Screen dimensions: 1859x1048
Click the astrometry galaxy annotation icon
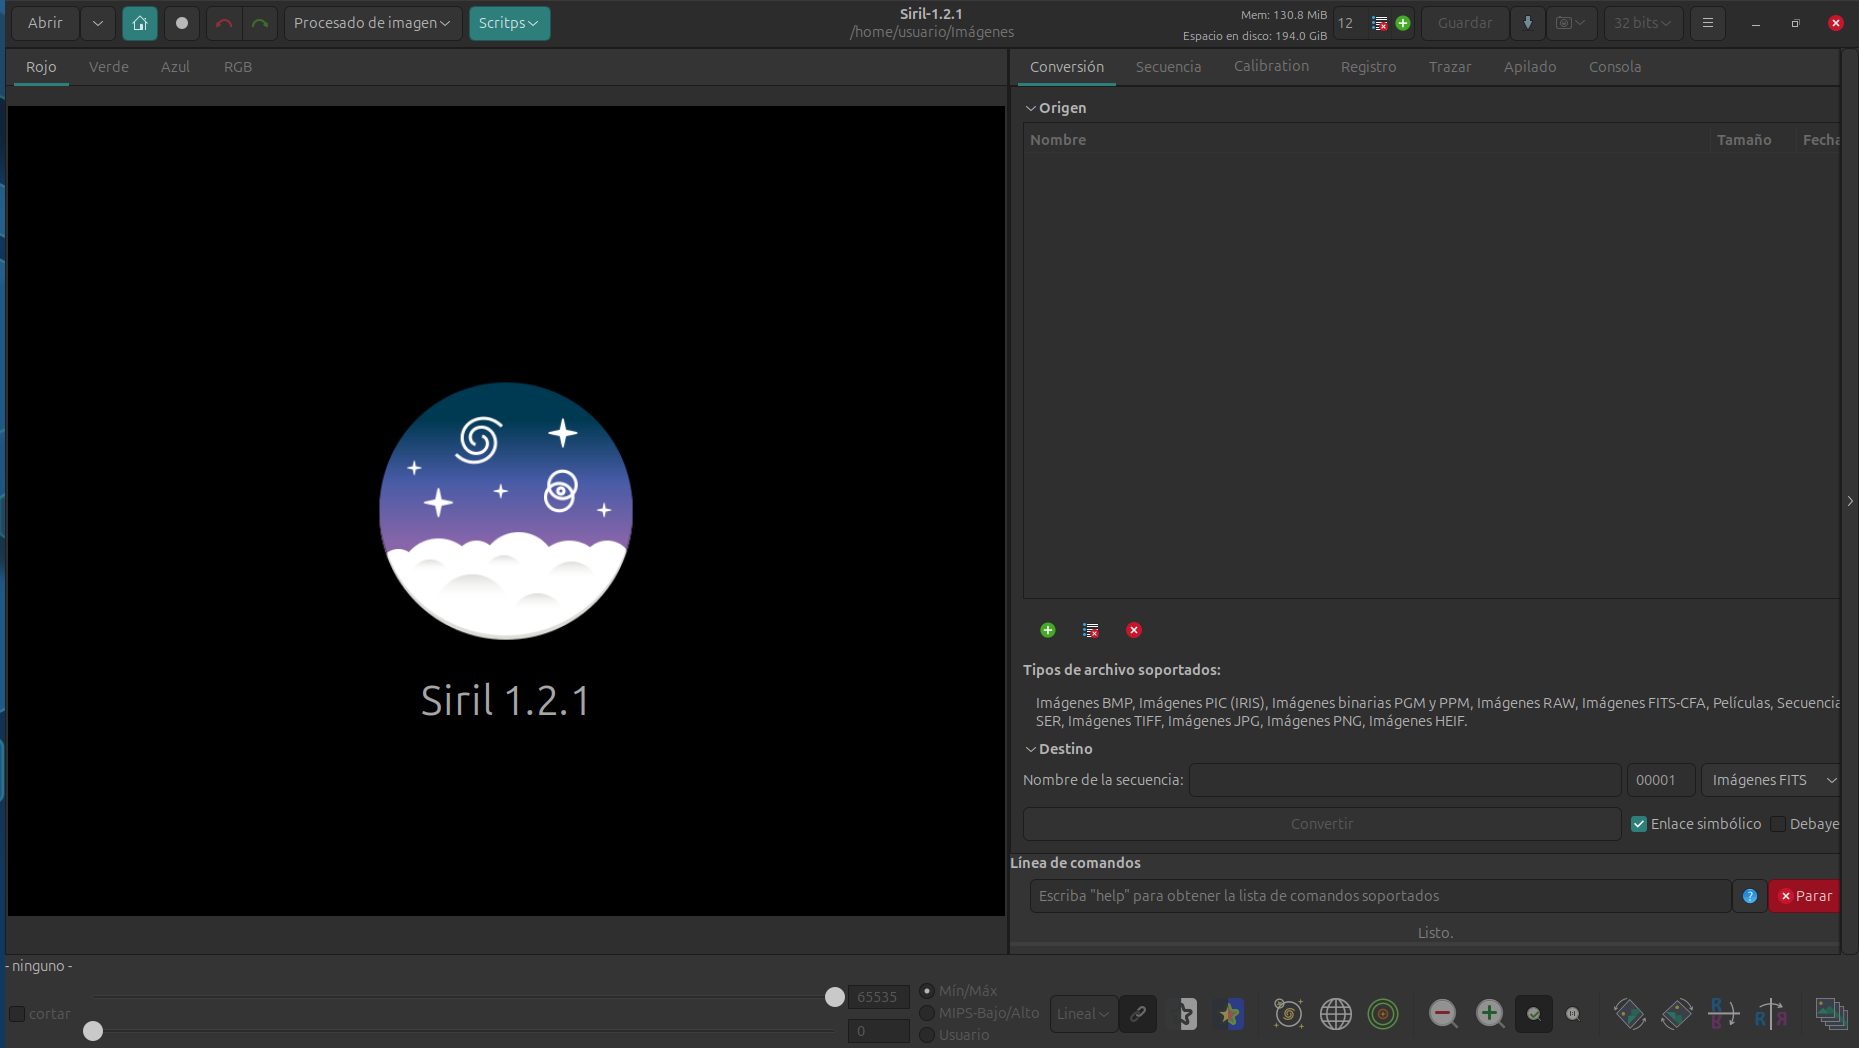[x=1288, y=1014]
